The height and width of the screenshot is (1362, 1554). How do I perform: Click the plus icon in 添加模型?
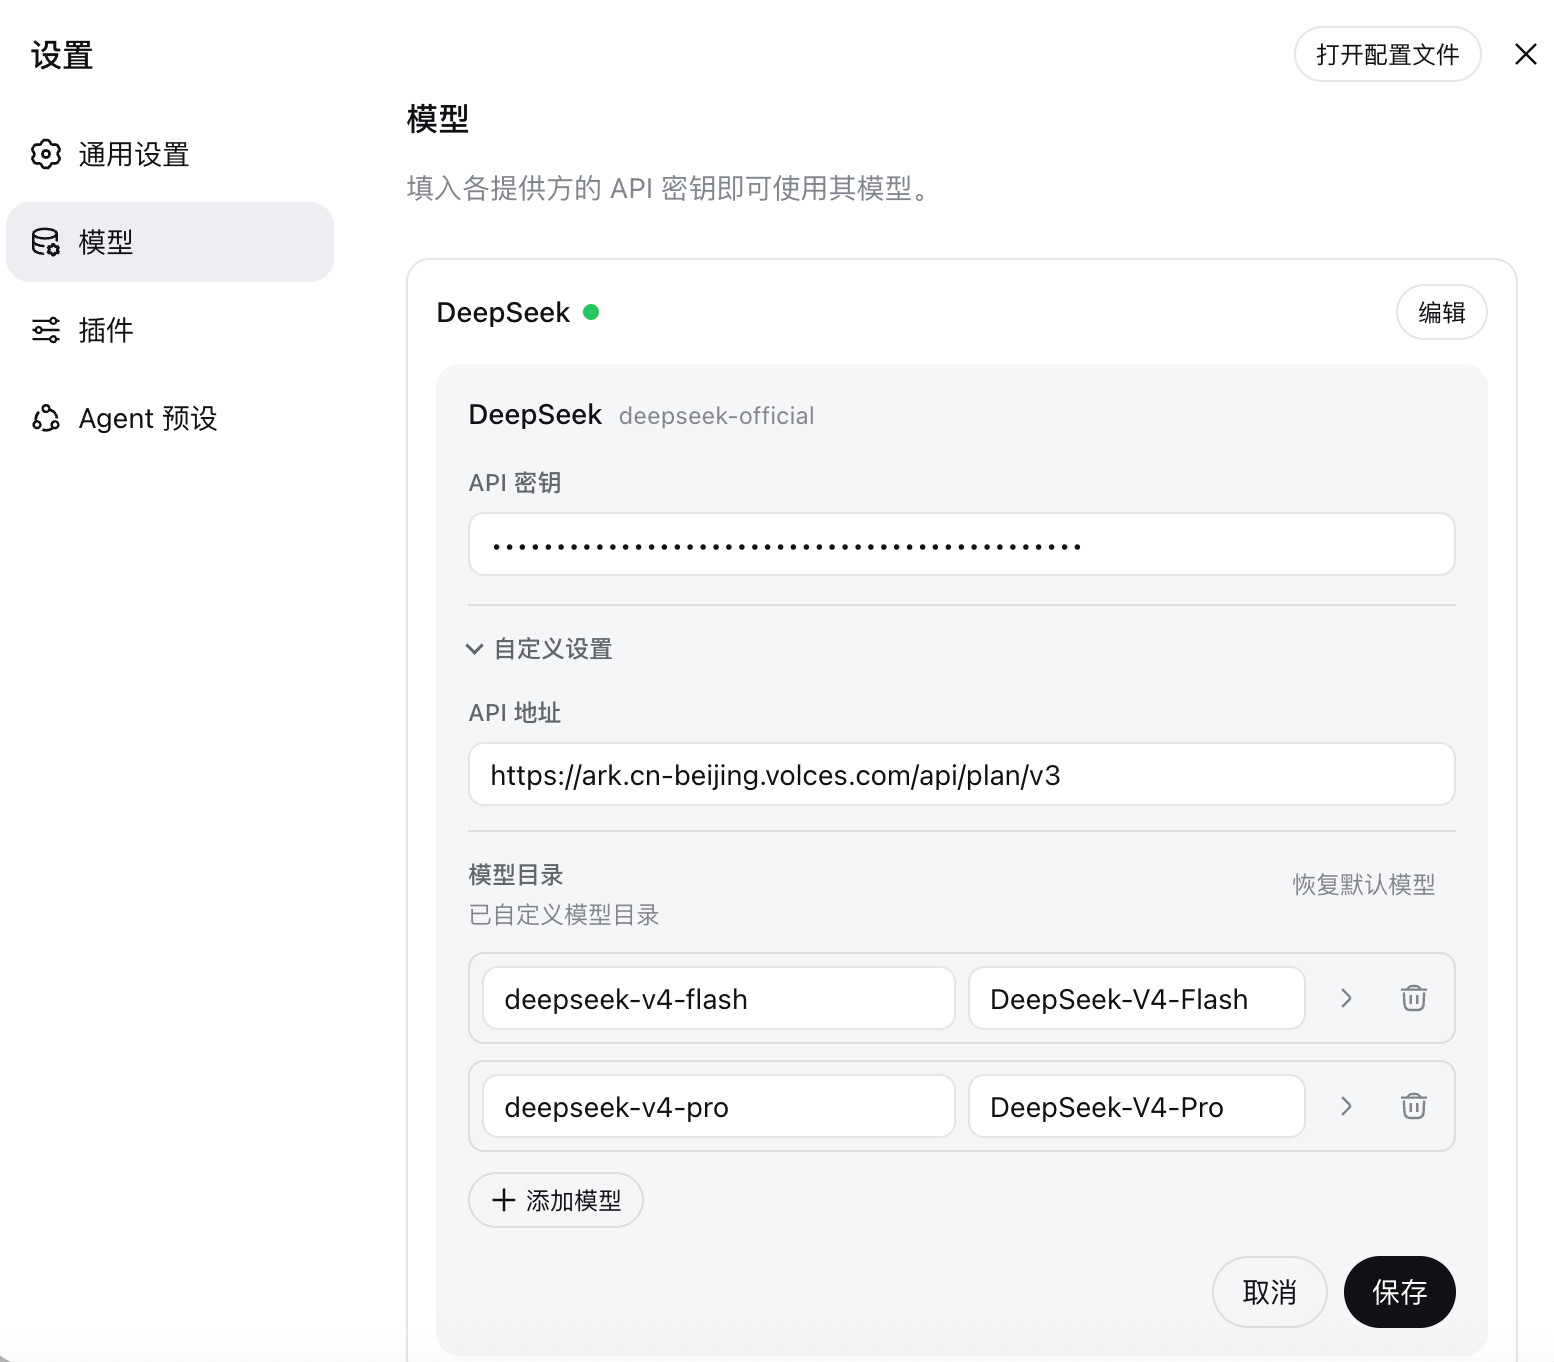coord(504,1200)
